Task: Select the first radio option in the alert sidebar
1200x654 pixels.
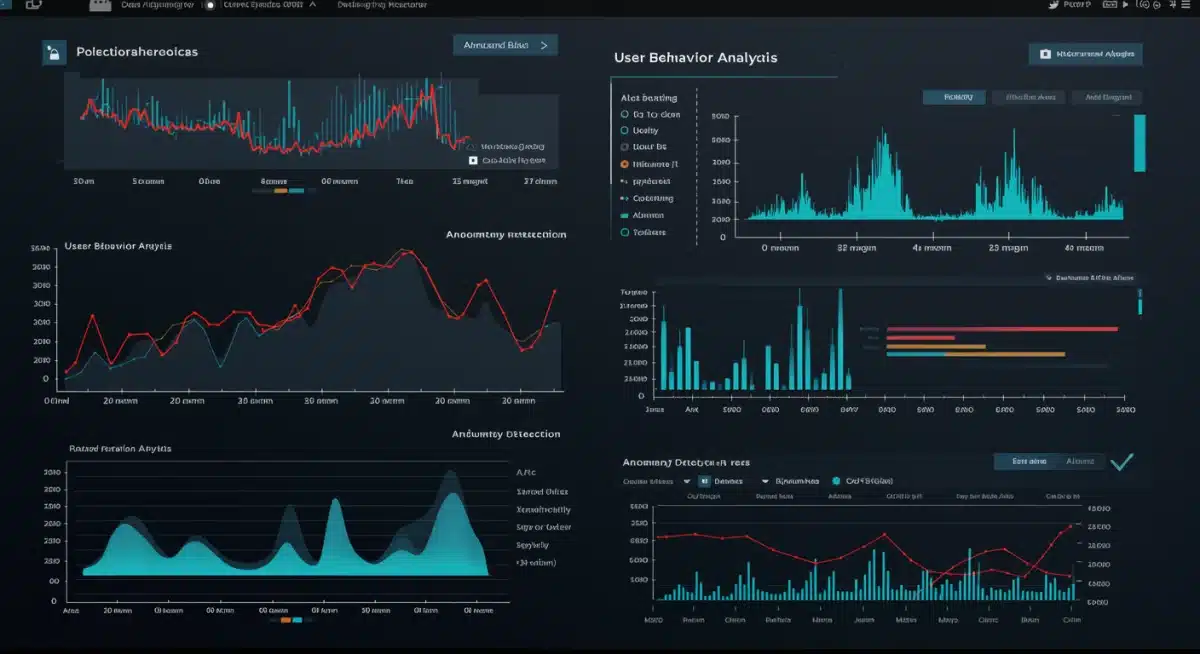Action: pos(624,114)
